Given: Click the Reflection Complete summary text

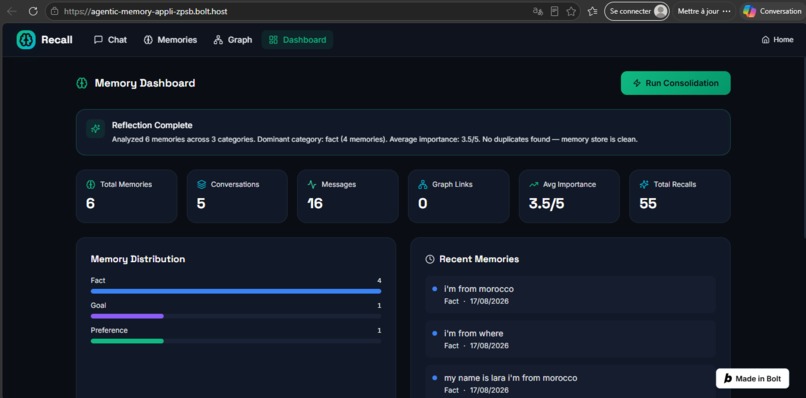Looking at the screenshot, I should (x=375, y=139).
